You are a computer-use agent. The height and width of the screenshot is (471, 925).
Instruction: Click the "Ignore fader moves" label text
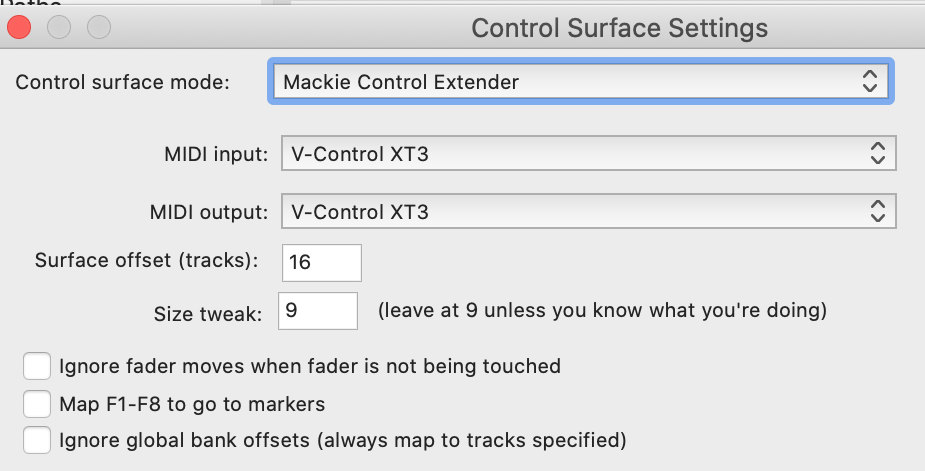pos(310,366)
